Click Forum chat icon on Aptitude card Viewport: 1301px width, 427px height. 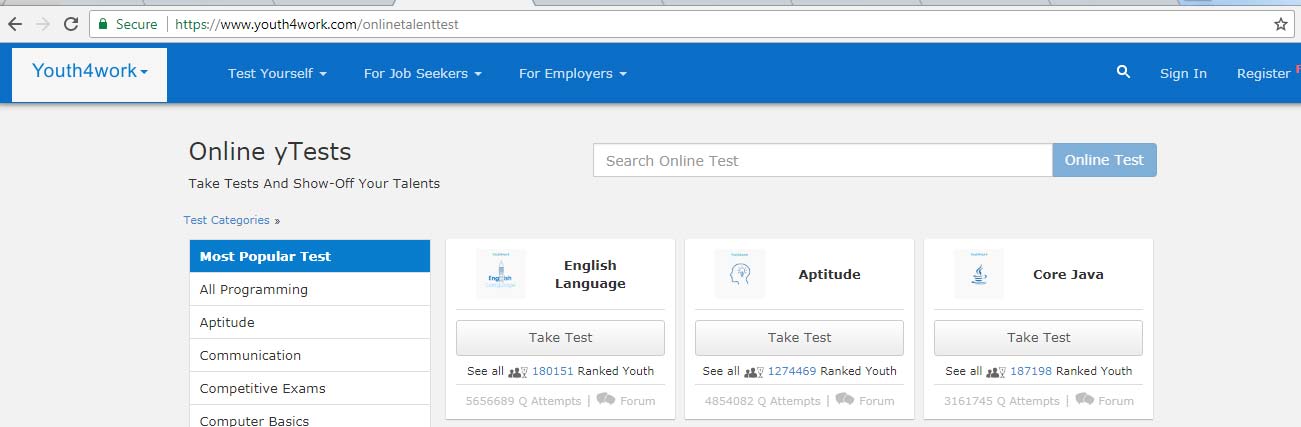pos(845,400)
